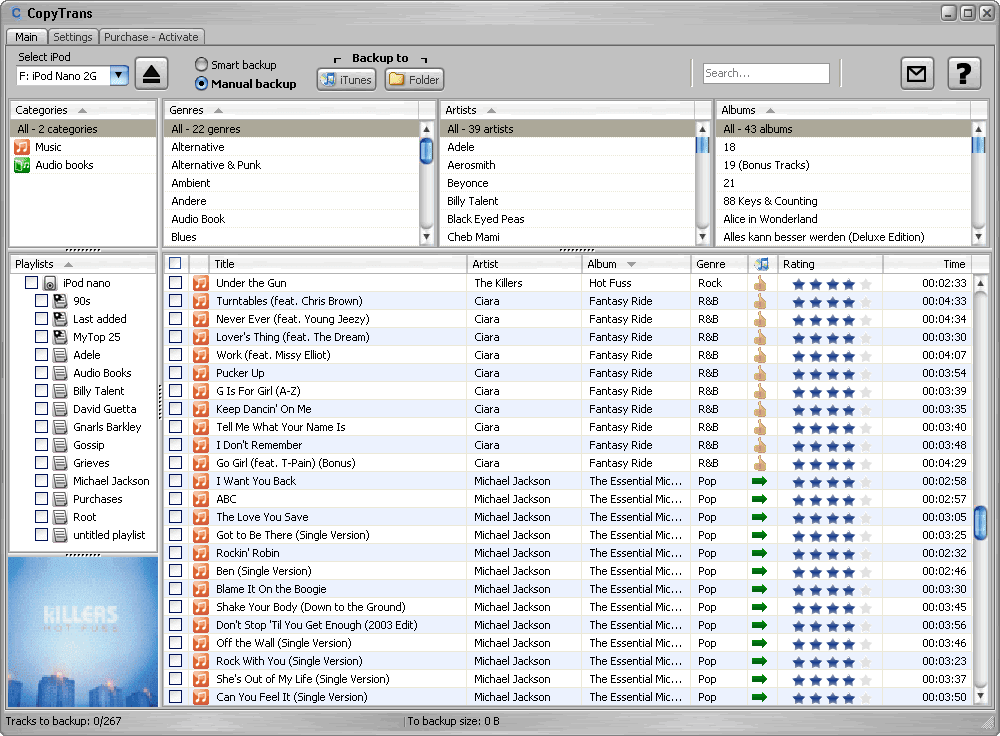The width and height of the screenshot is (1000, 736).
Task: Check the Audio Books playlist checkbox
Action: tap(41, 372)
